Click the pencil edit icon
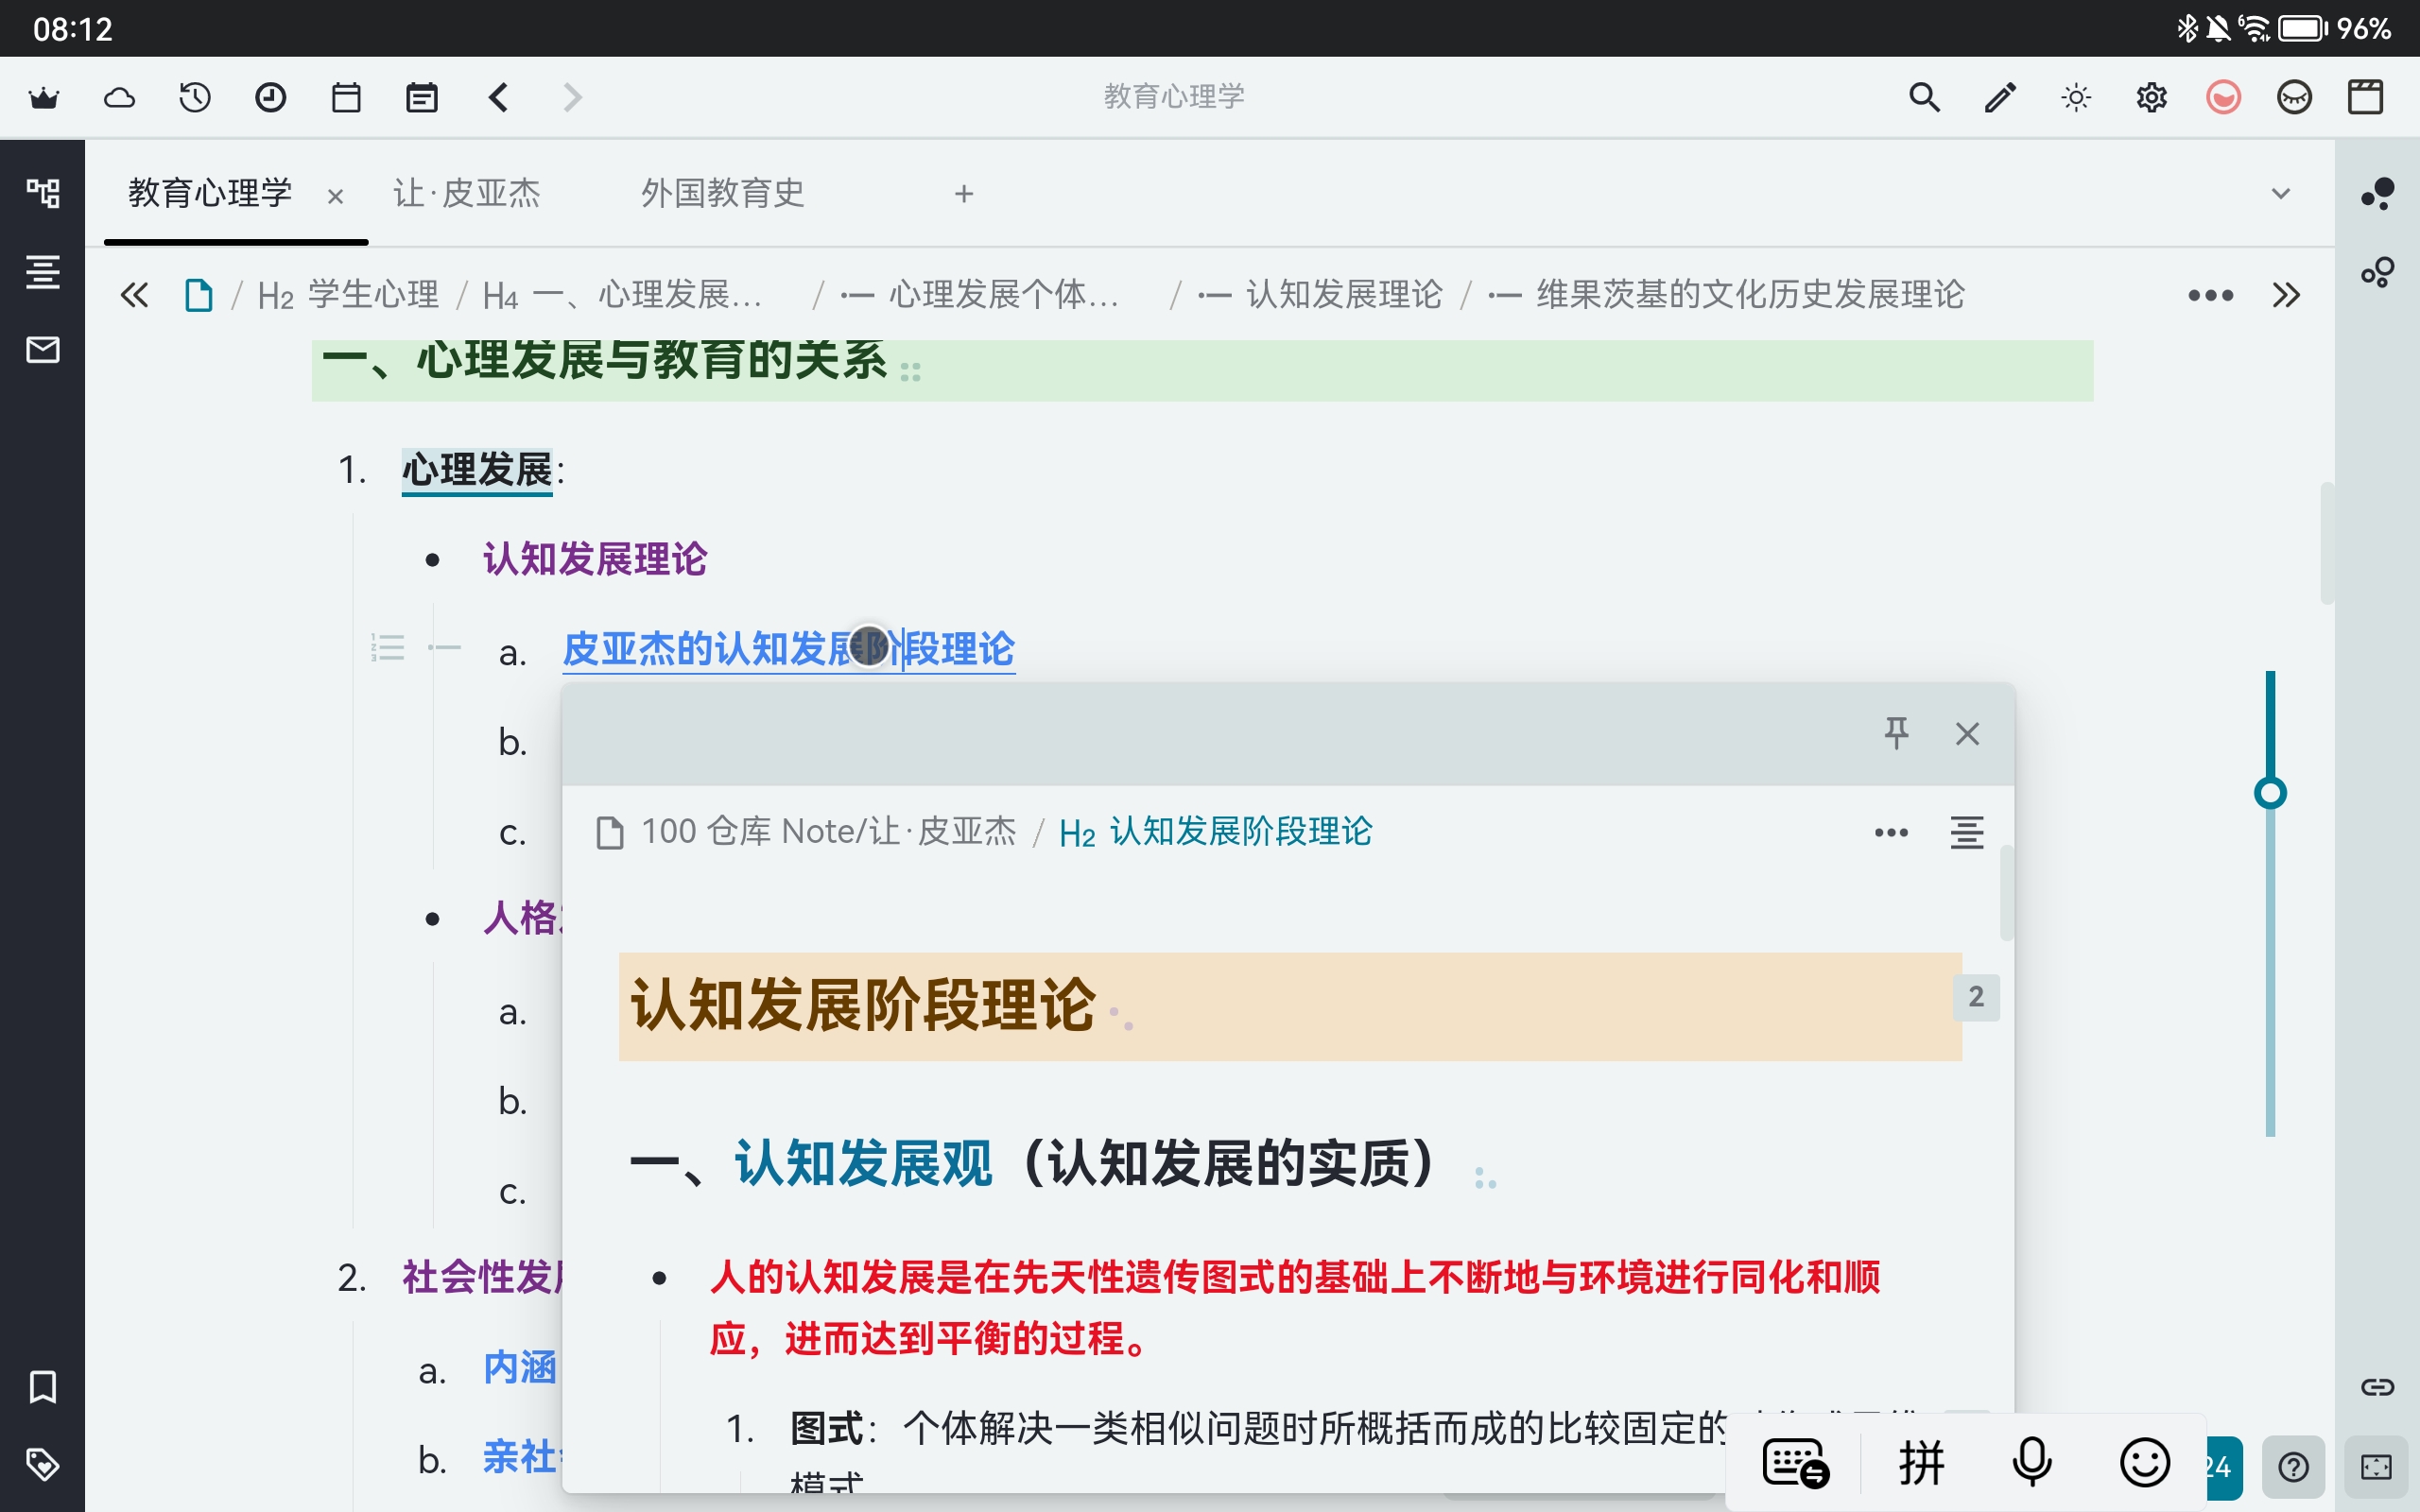 coord(2000,97)
